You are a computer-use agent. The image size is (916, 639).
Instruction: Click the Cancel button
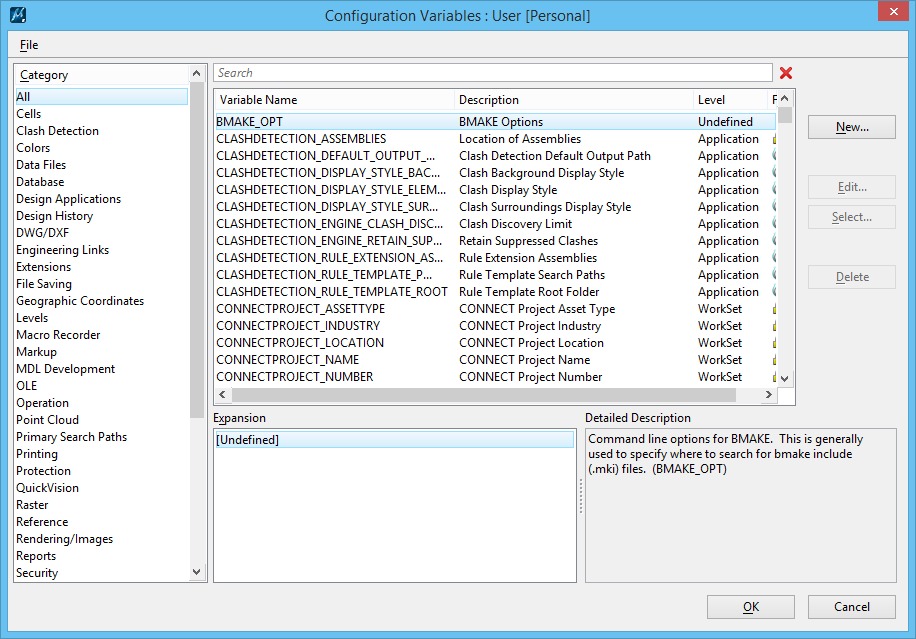[852, 607]
